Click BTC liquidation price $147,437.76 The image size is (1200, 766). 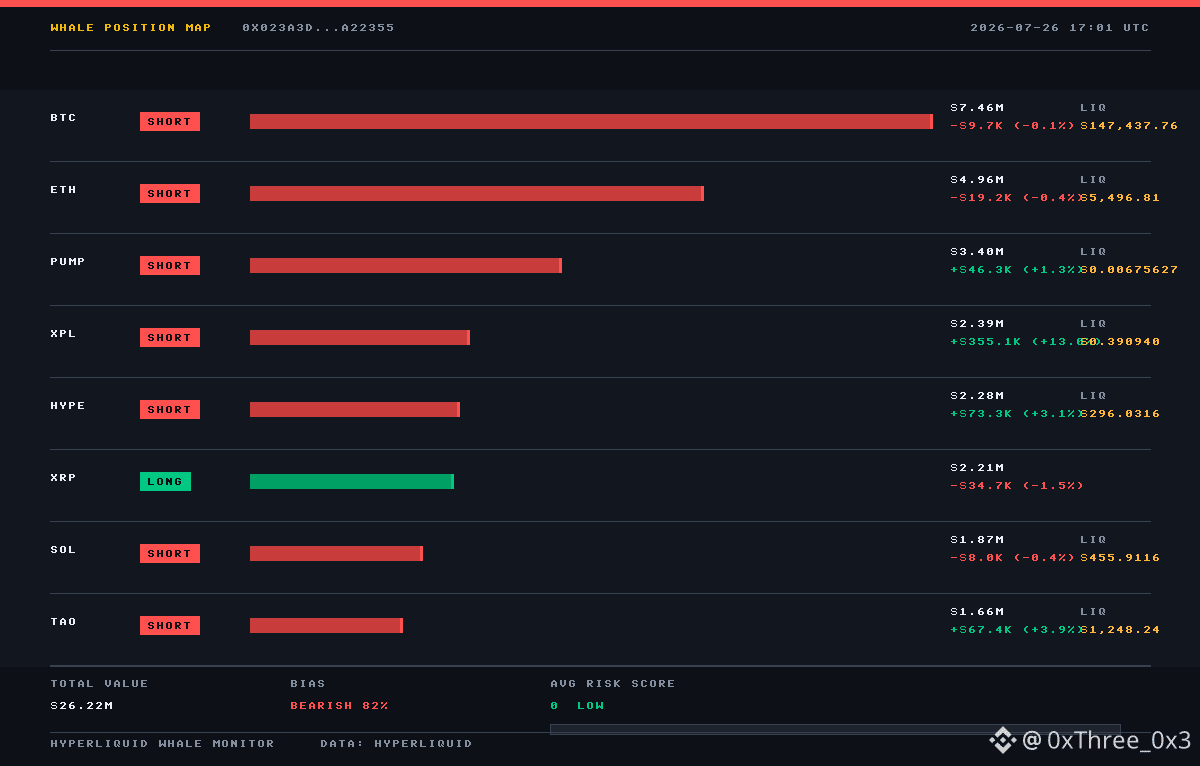[1129, 126]
